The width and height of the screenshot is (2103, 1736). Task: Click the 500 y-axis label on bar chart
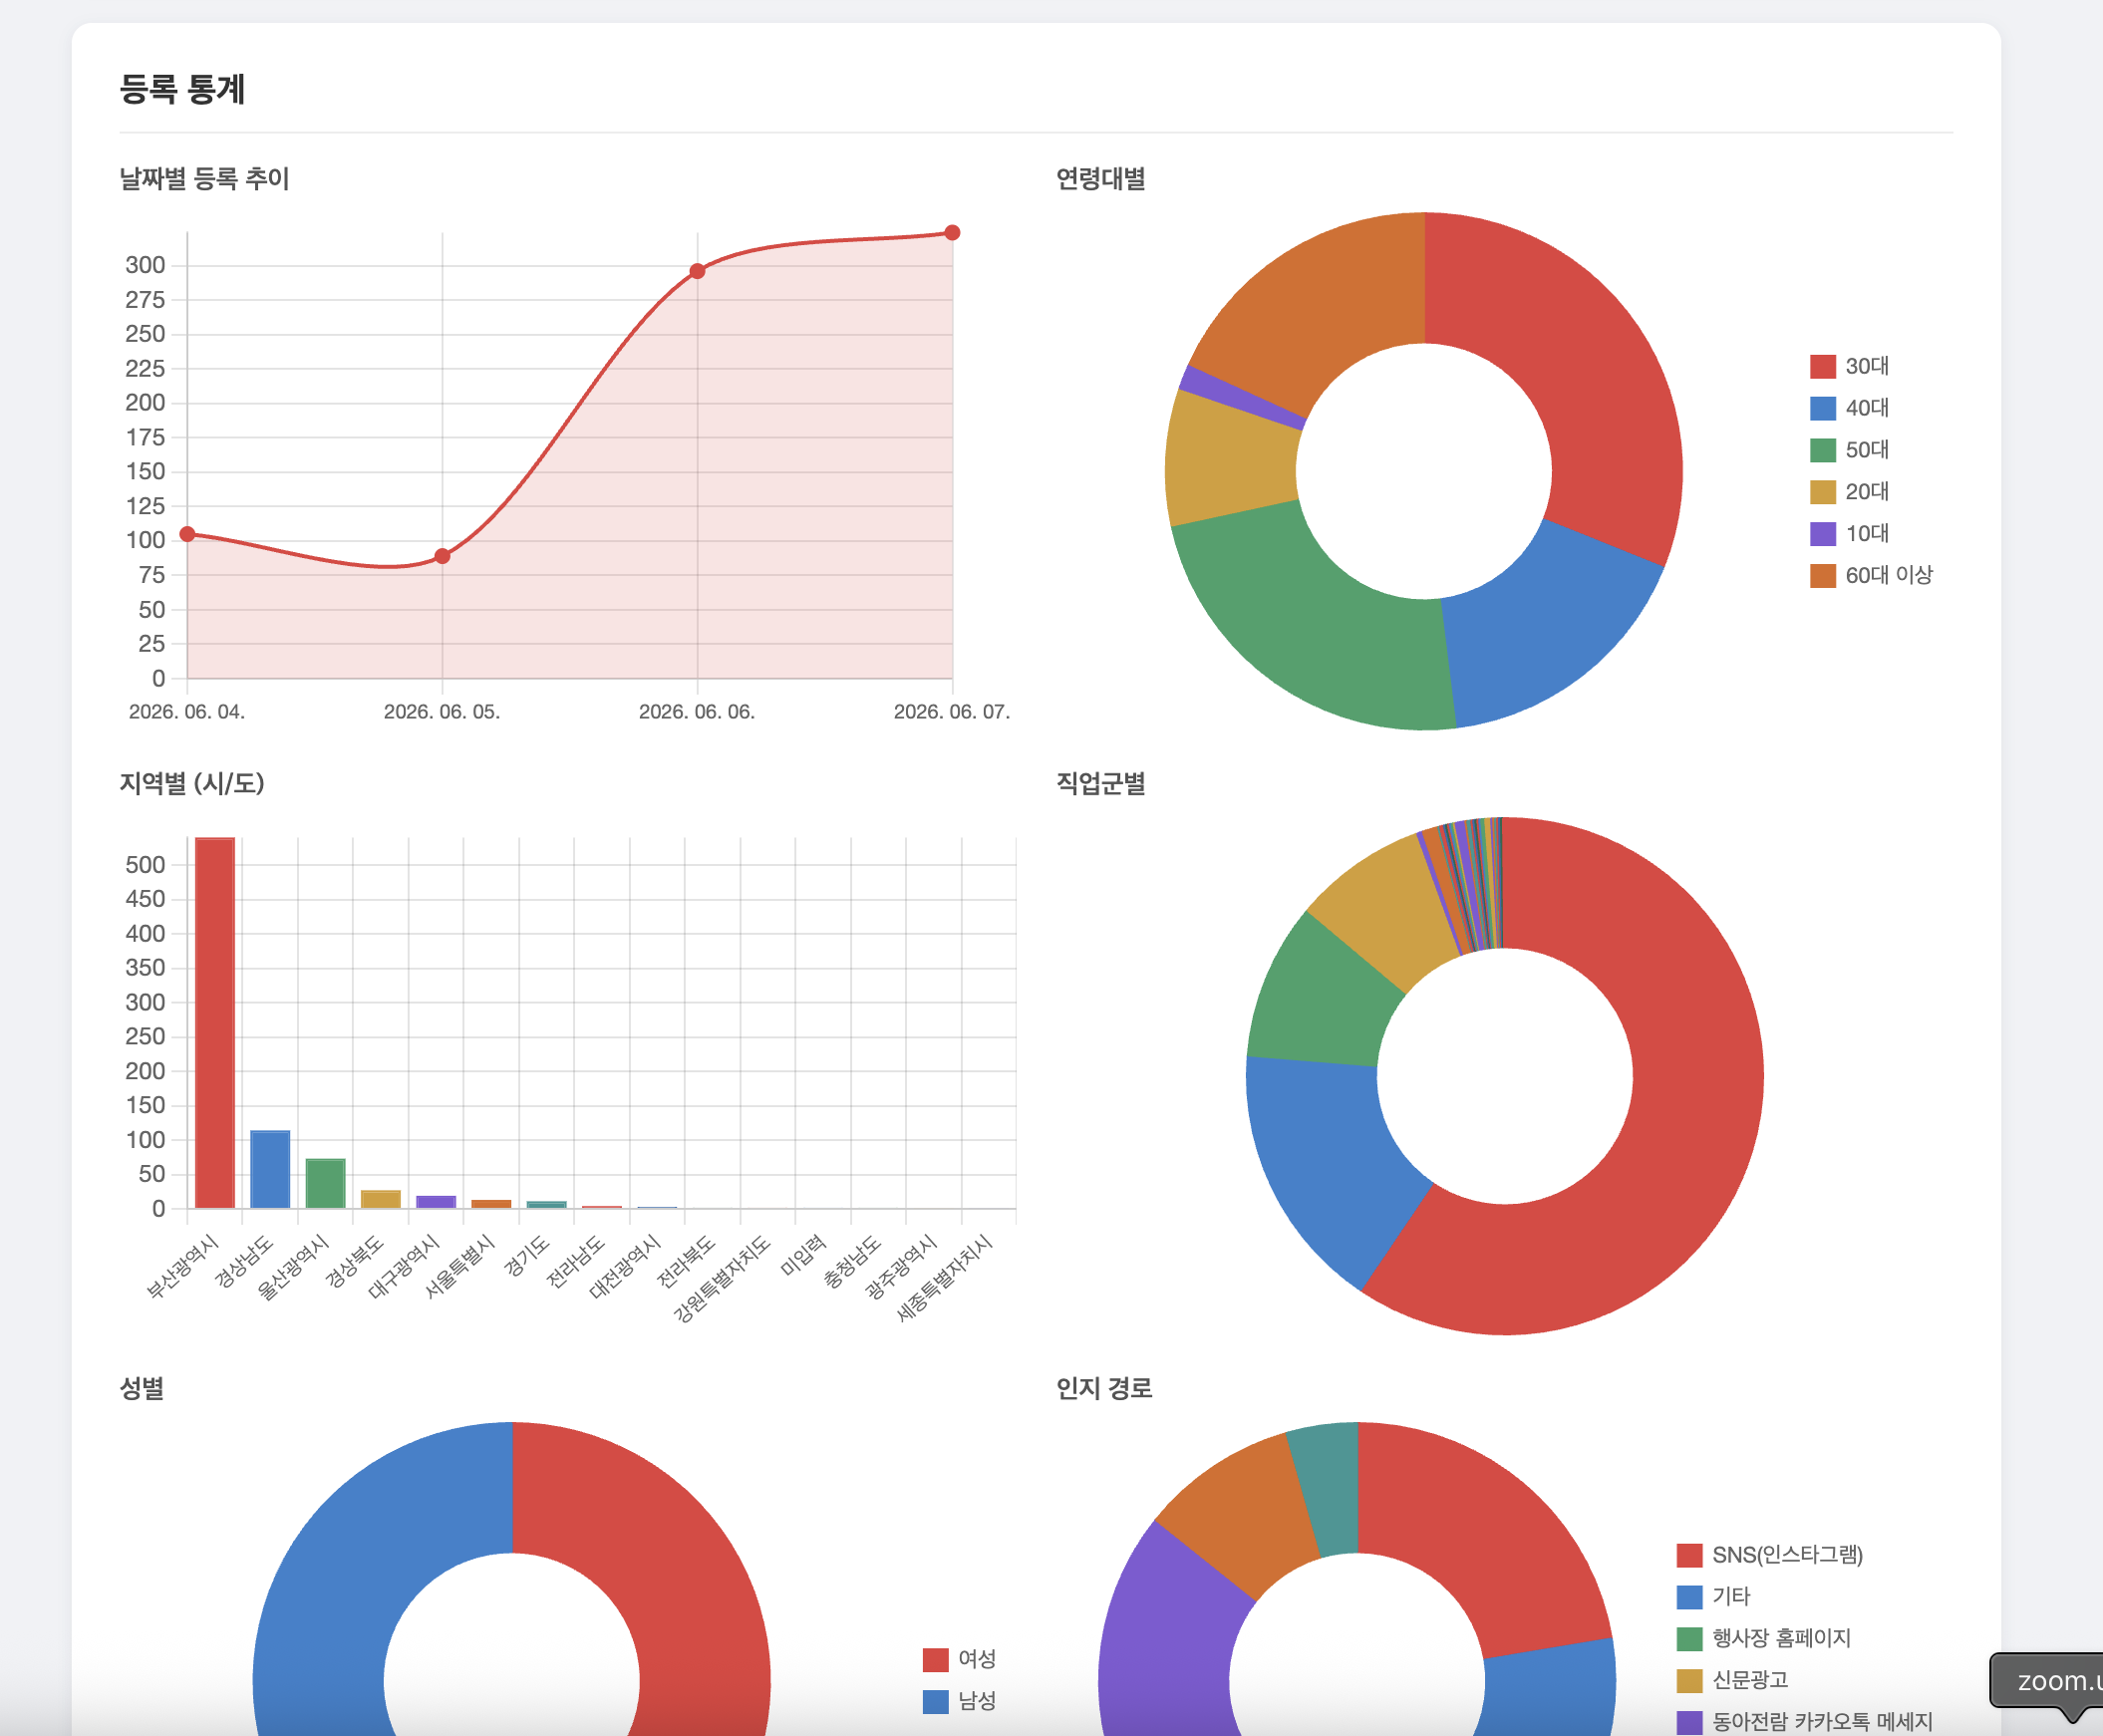145,865
